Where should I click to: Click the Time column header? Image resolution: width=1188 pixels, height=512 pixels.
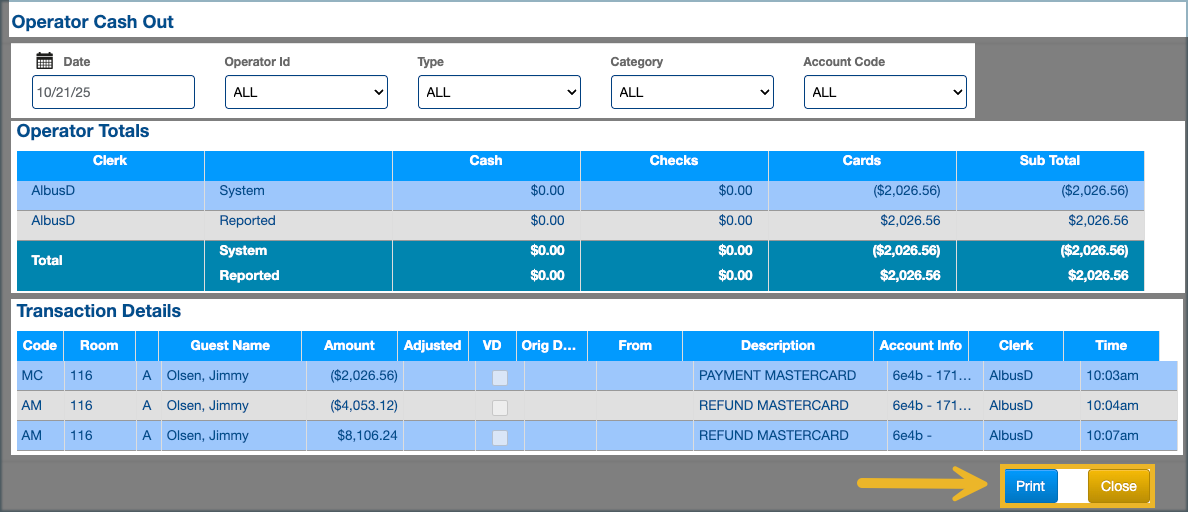coord(1110,345)
